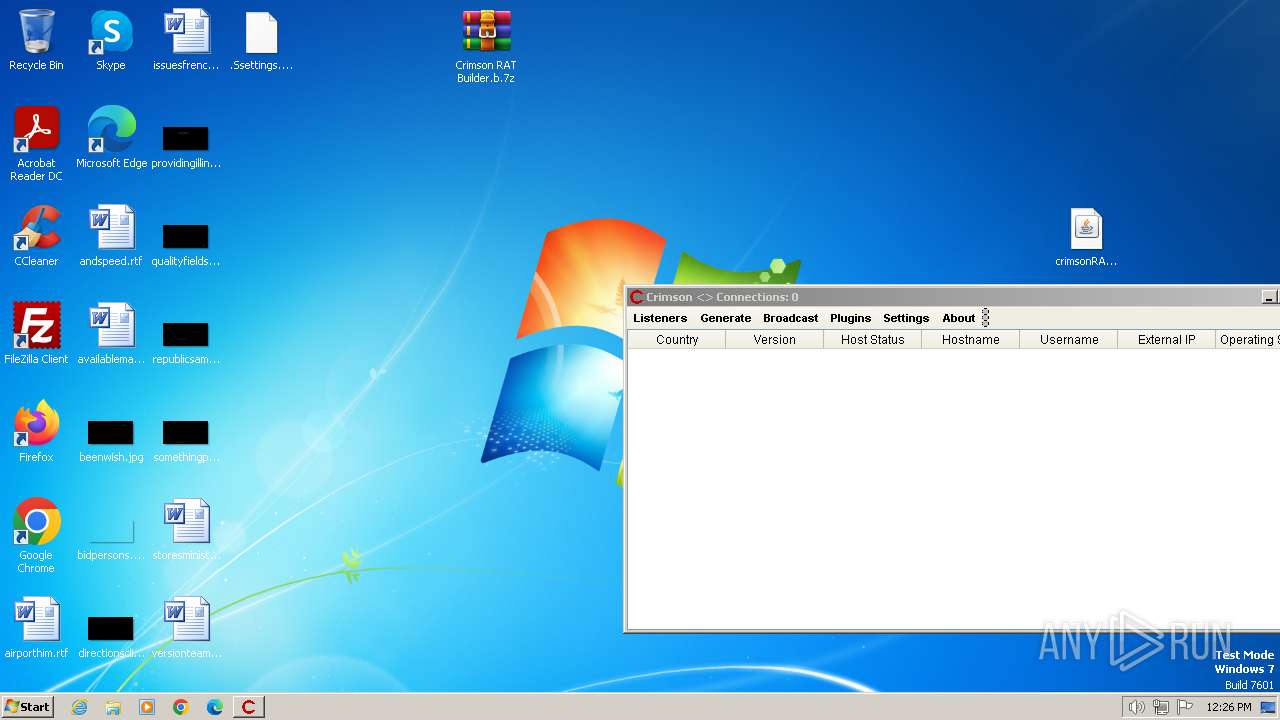Open the About menu

pos(958,318)
